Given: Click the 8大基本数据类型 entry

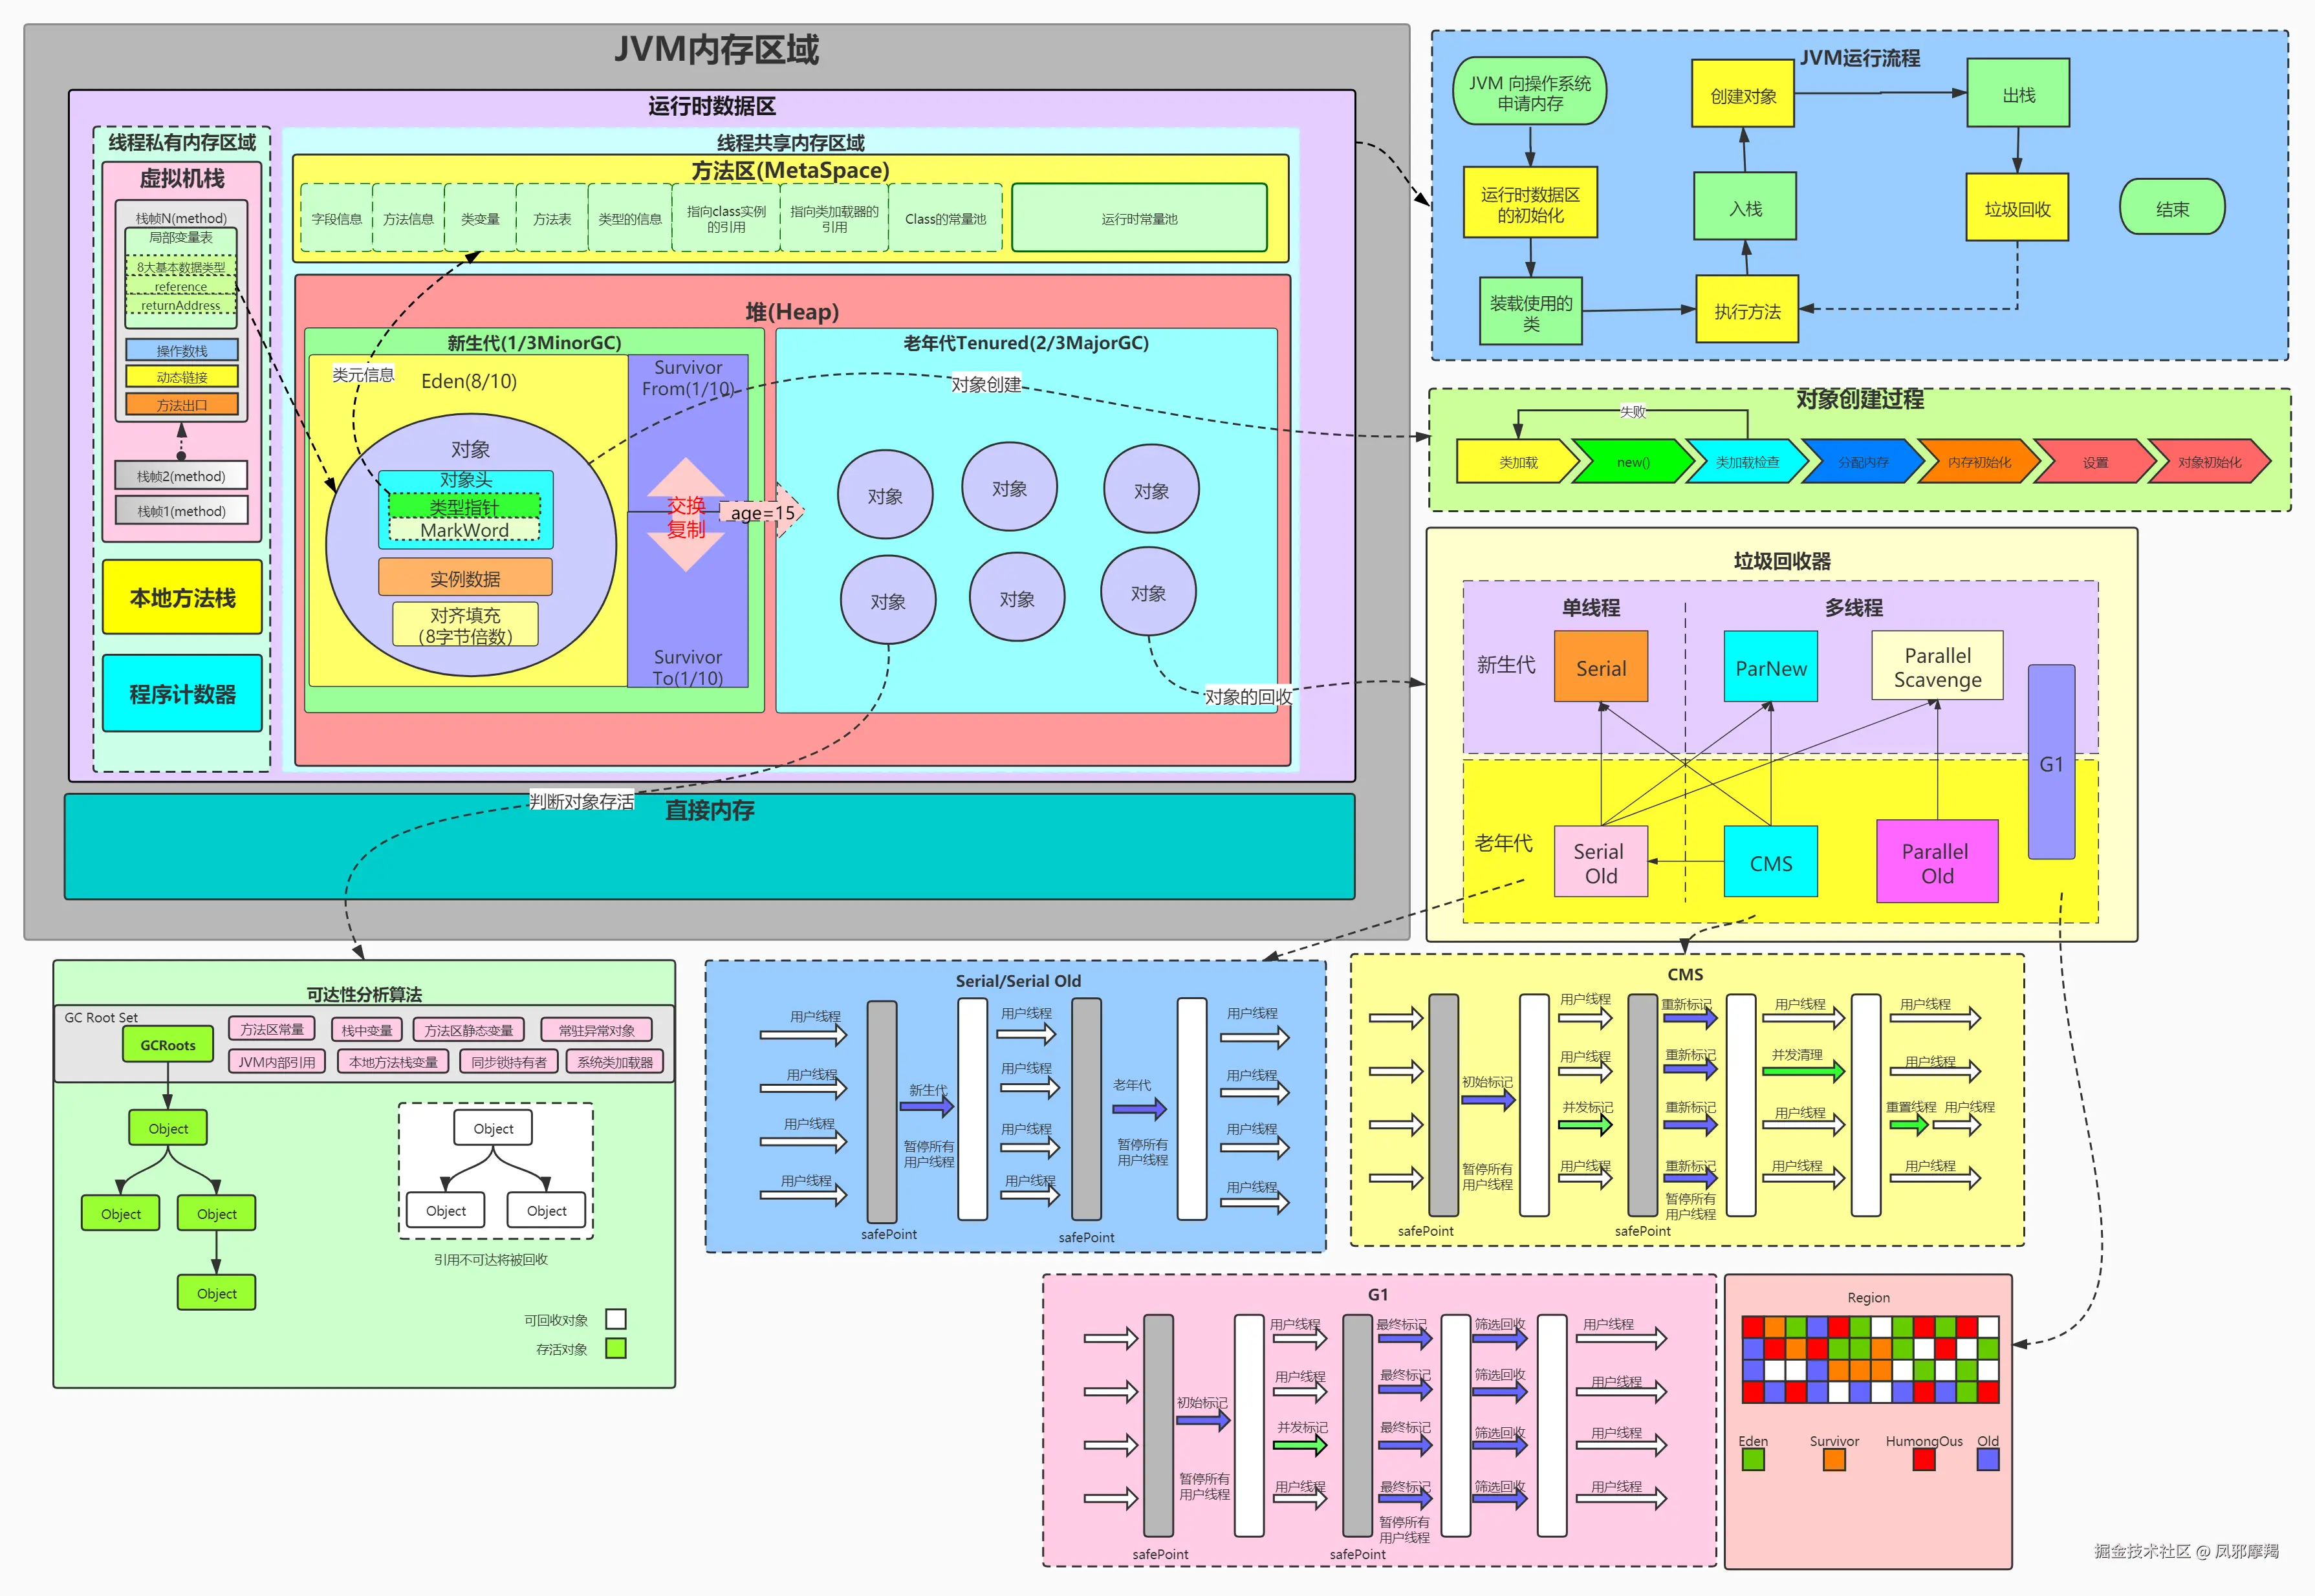Looking at the screenshot, I should 181,267.
